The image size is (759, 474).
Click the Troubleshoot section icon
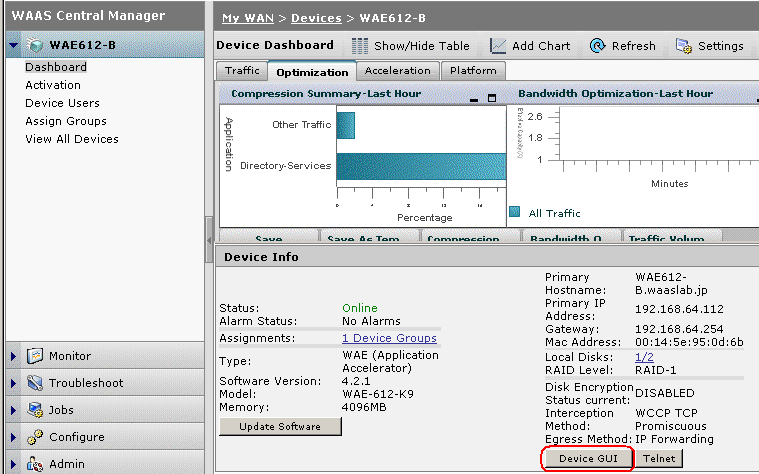[35, 383]
